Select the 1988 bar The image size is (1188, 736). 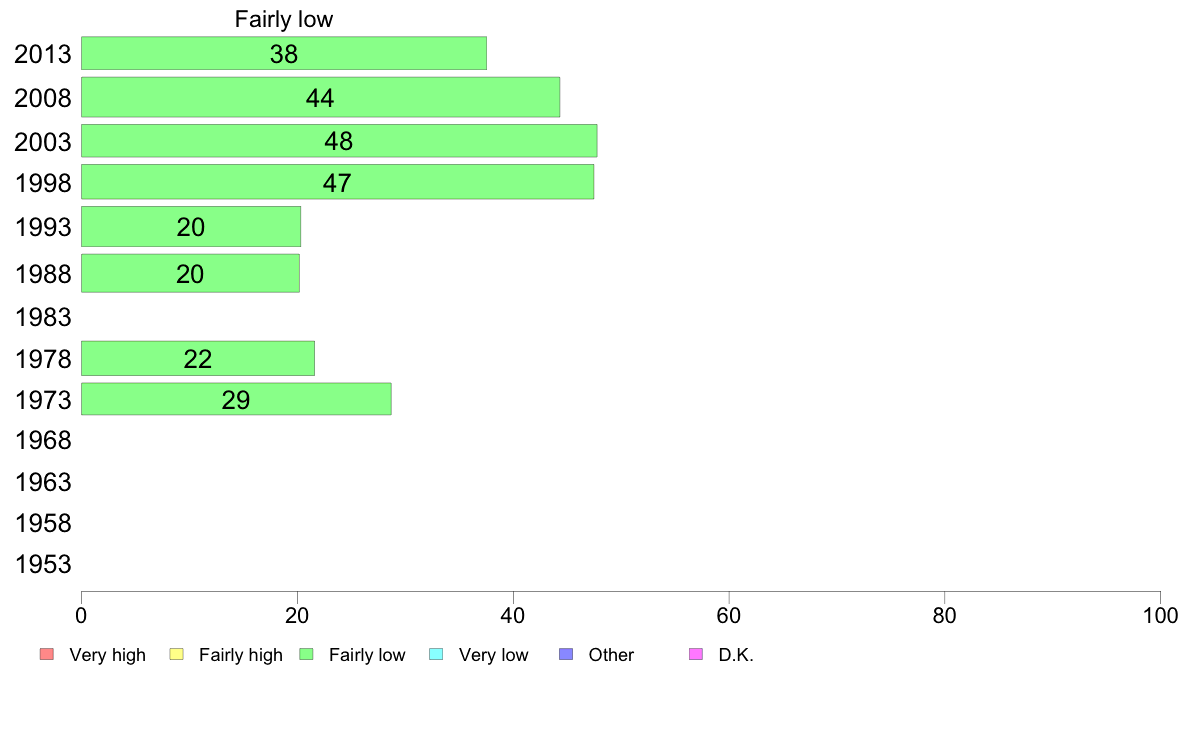point(190,273)
